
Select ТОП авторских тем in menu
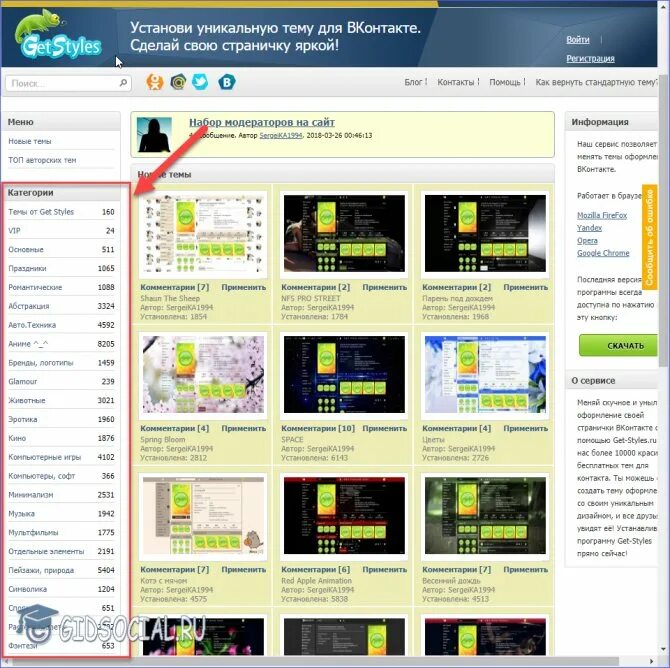[42, 160]
